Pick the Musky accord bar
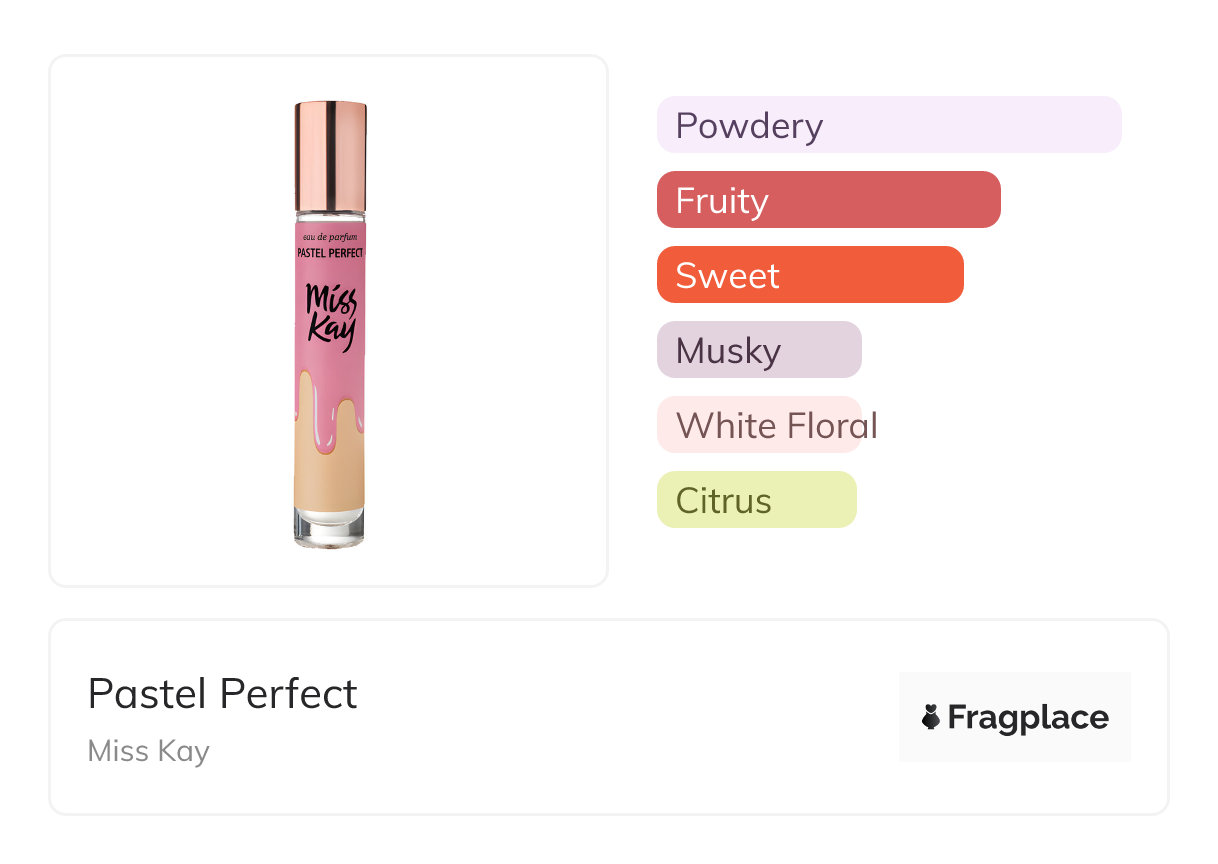 click(758, 350)
